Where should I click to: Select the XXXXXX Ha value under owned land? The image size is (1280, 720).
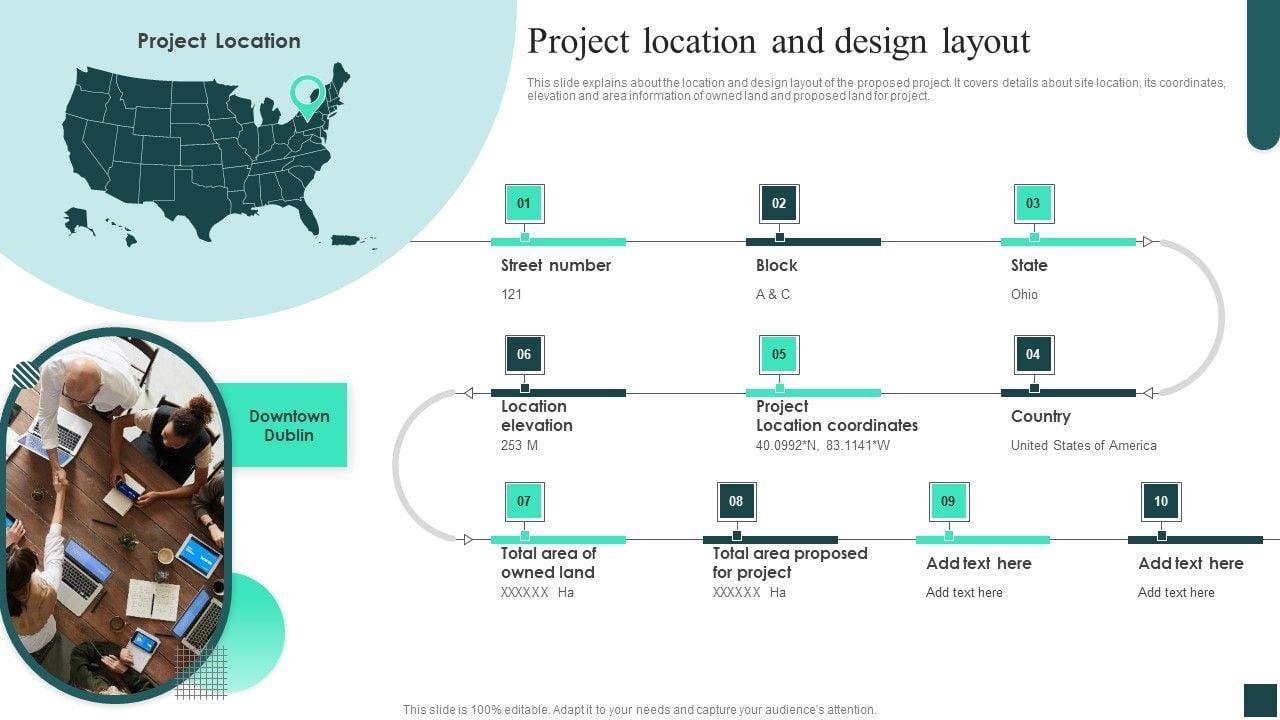[538, 592]
